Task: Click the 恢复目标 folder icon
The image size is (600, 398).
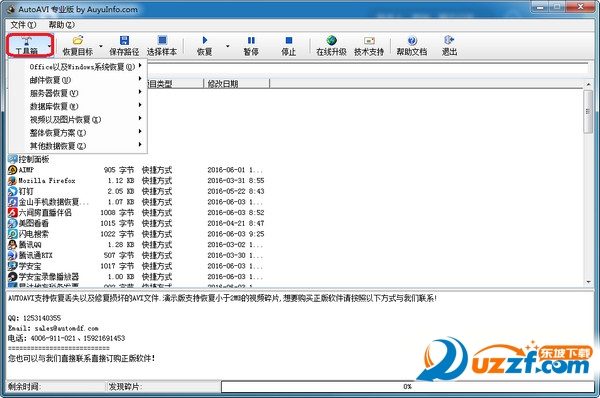Action: (78, 40)
